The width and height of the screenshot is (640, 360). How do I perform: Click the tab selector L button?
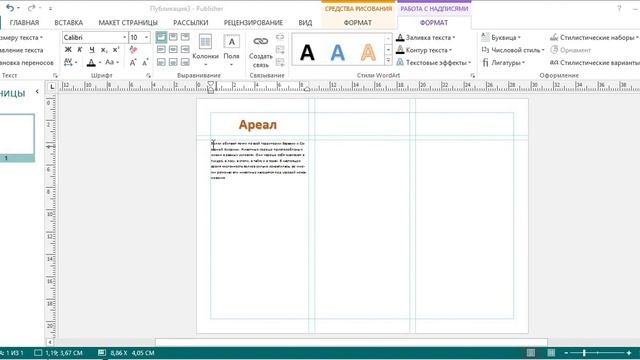[x=51, y=87]
